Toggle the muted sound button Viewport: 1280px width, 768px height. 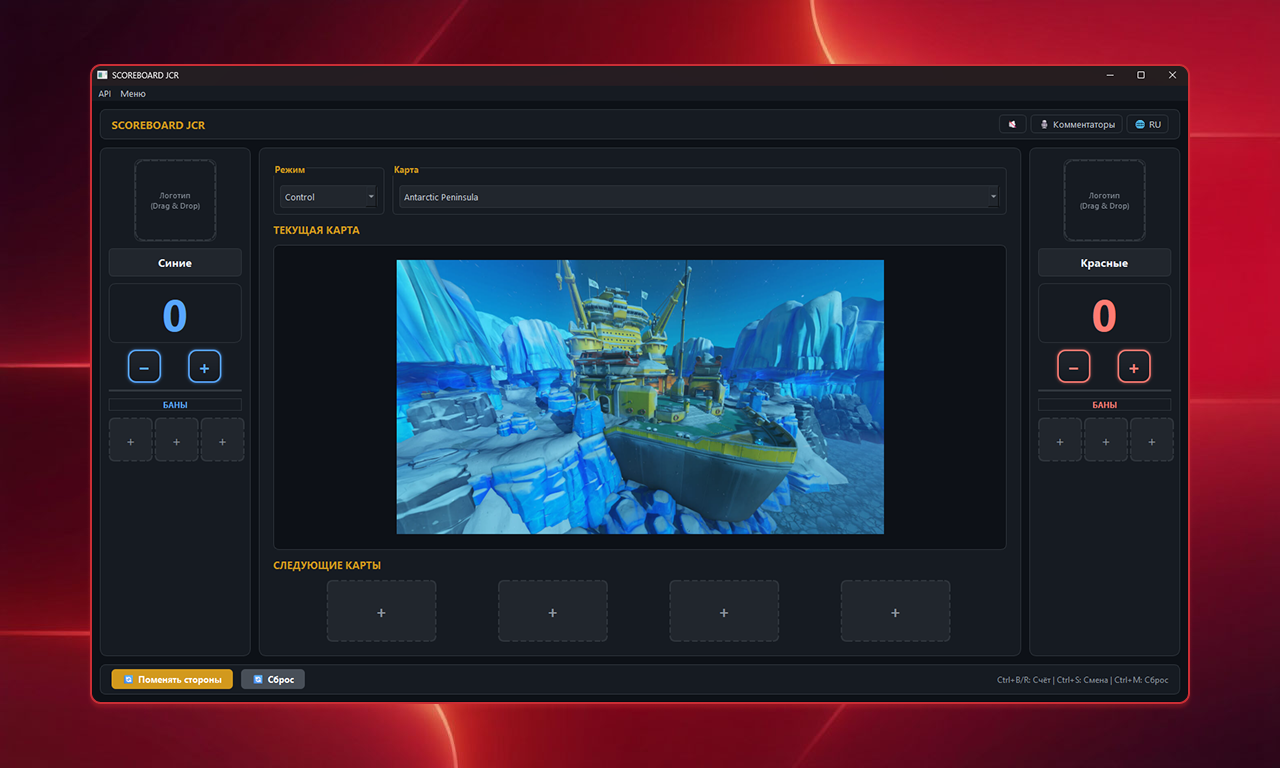click(1012, 124)
